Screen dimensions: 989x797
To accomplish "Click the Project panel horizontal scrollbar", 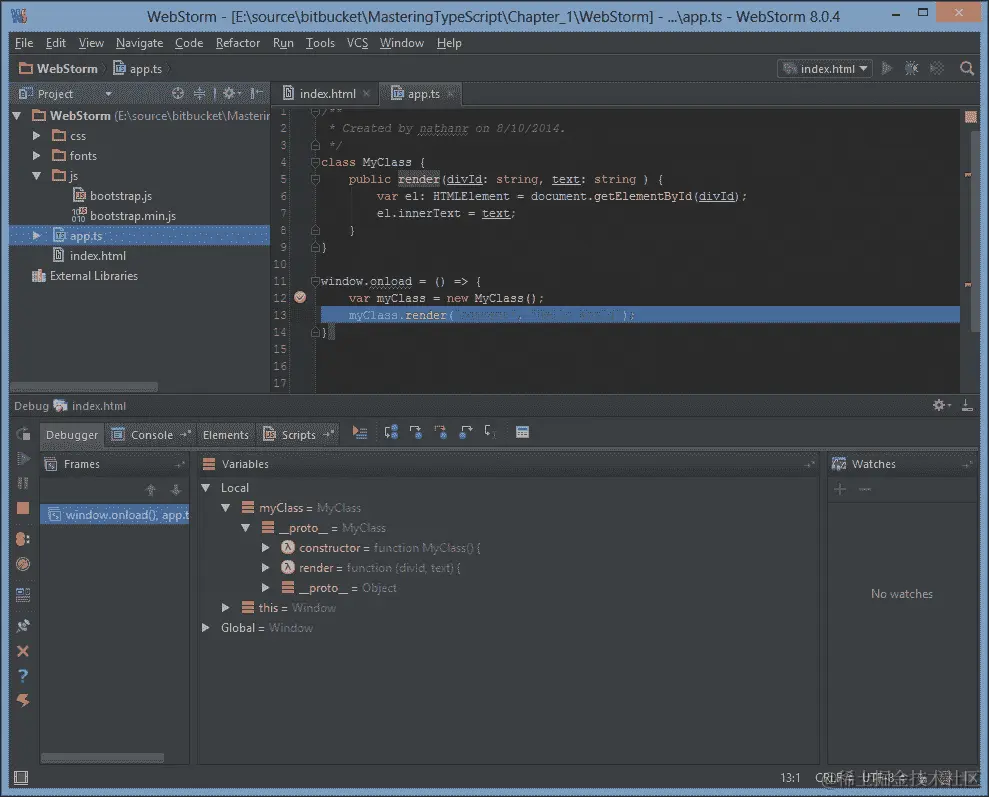I will click(x=84, y=386).
